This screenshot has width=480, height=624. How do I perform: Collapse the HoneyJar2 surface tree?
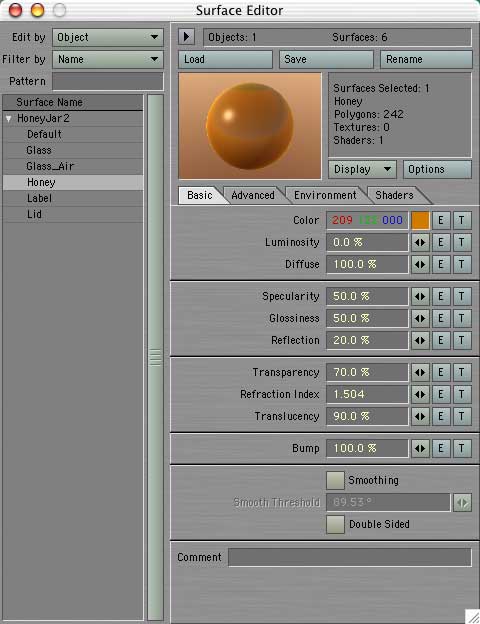(9, 119)
